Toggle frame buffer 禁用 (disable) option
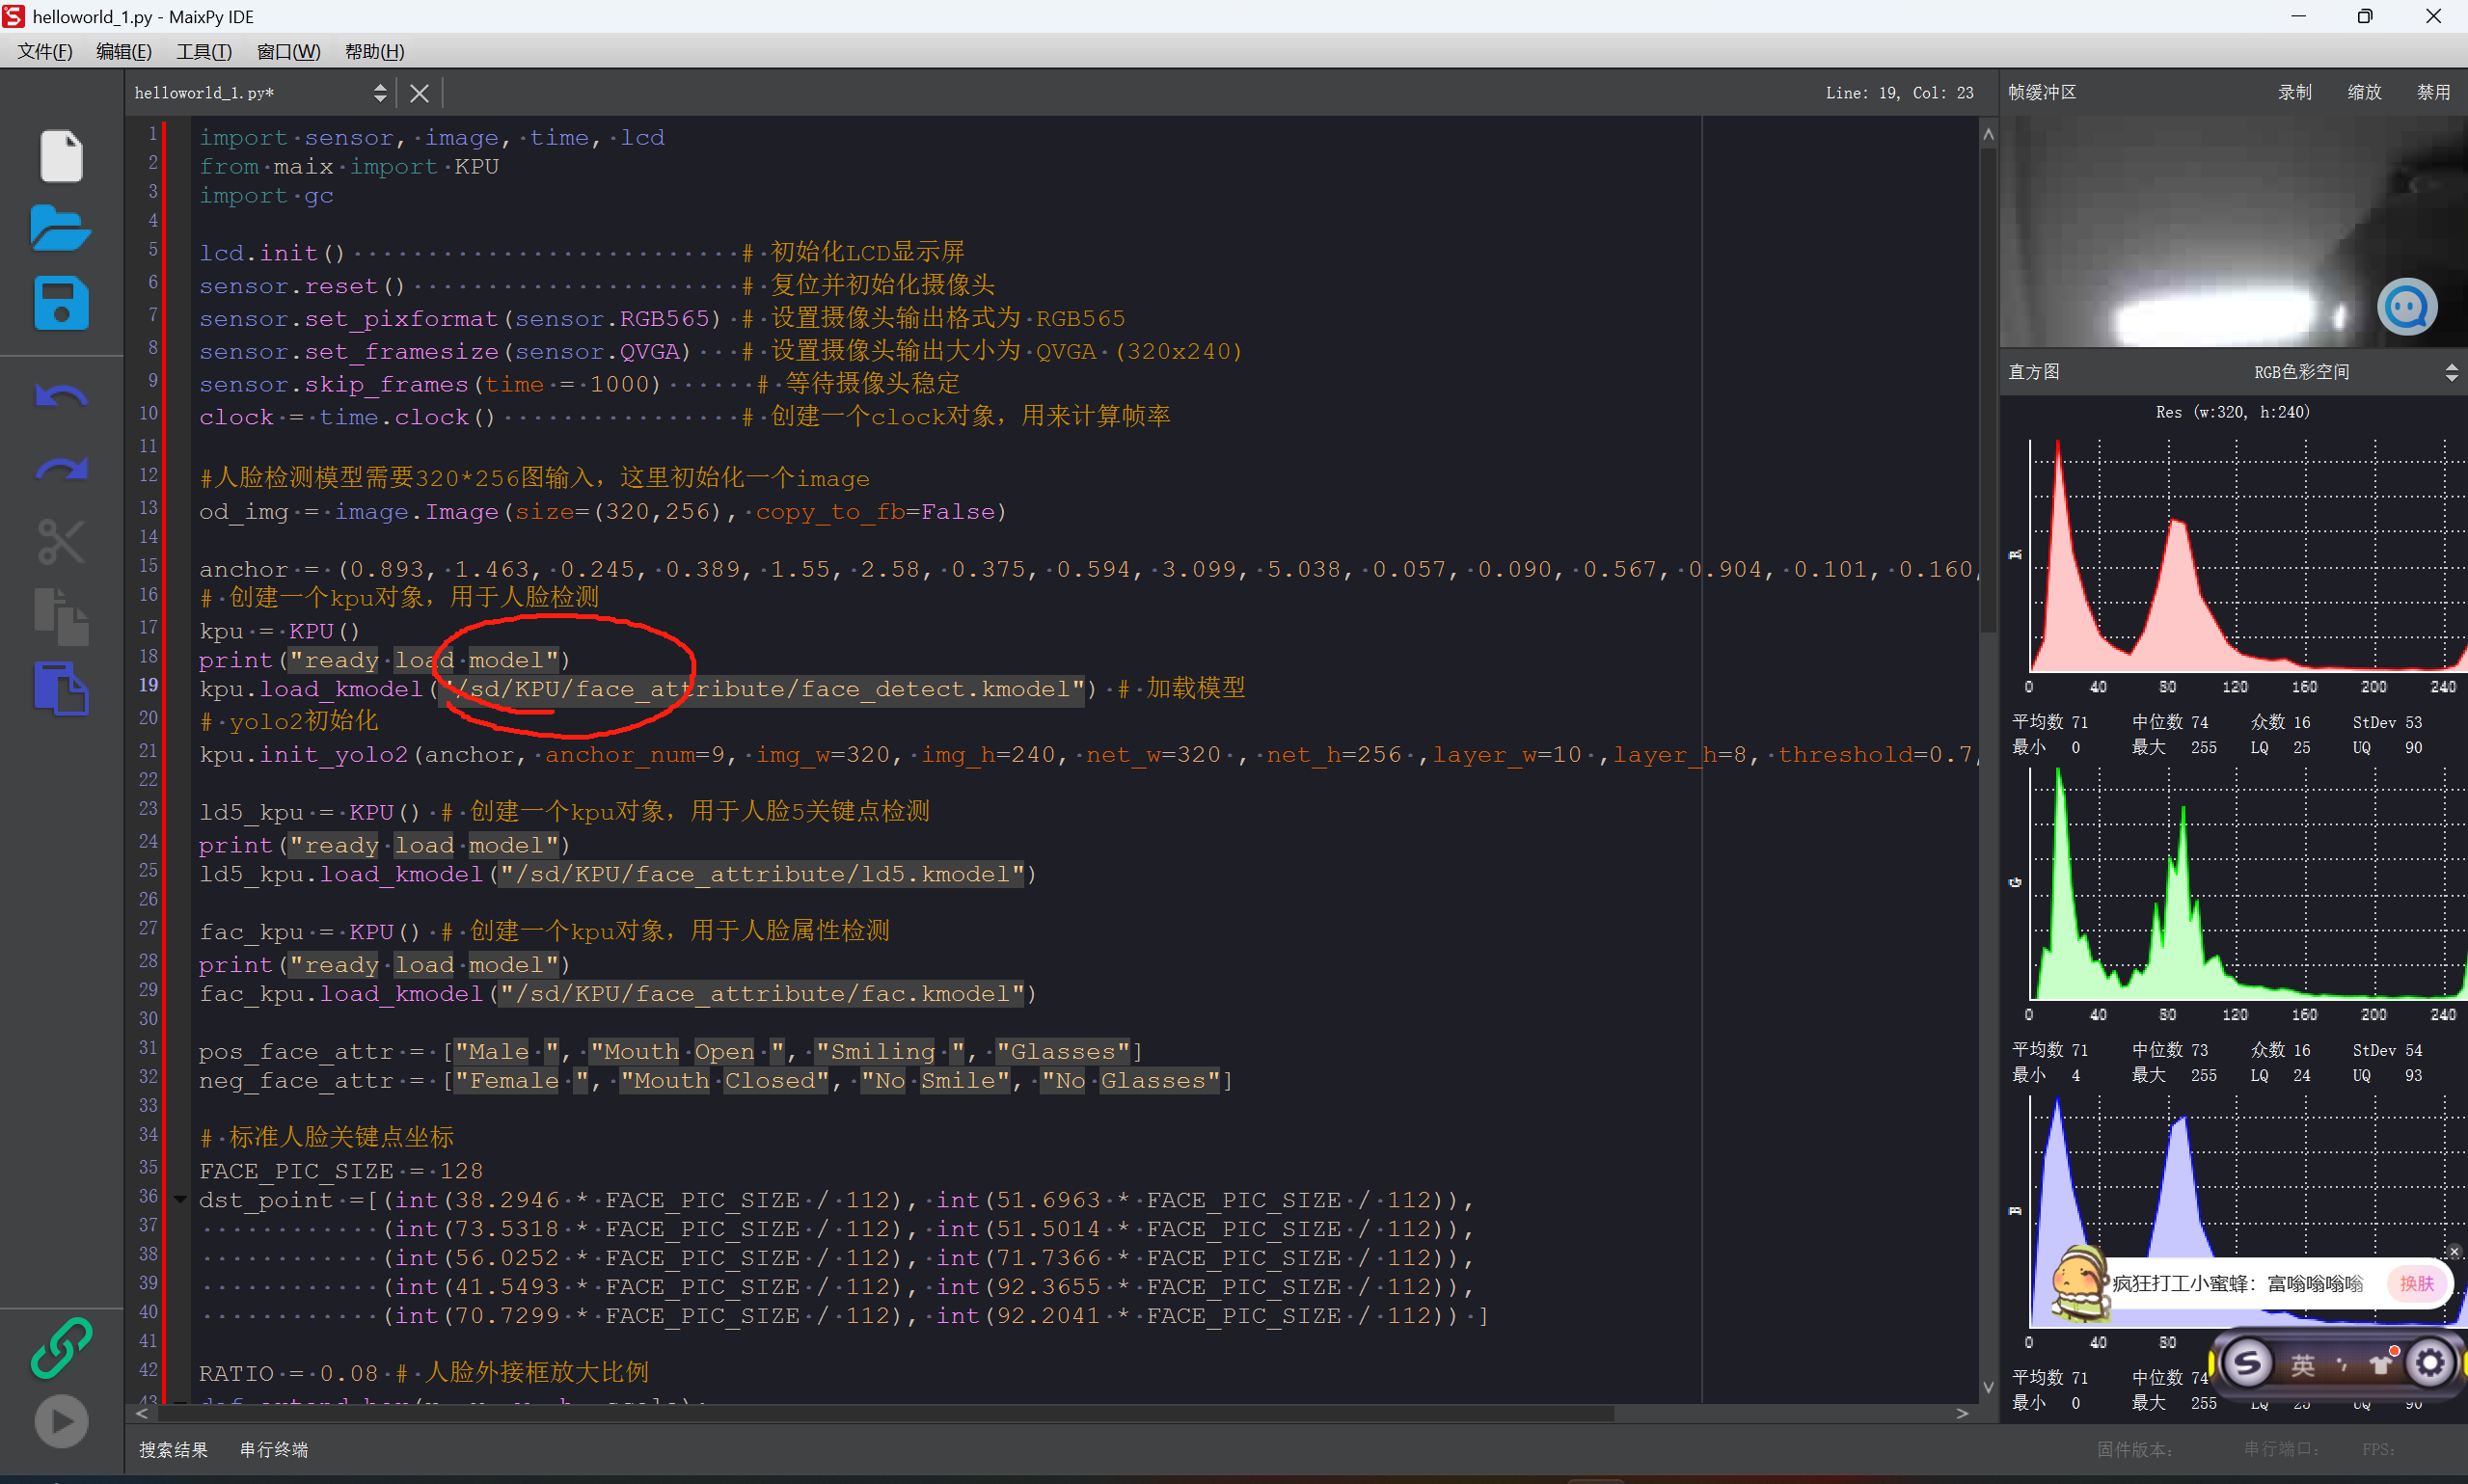The height and width of the screenshot is (1484, 2468). [x=2432, y=92]
